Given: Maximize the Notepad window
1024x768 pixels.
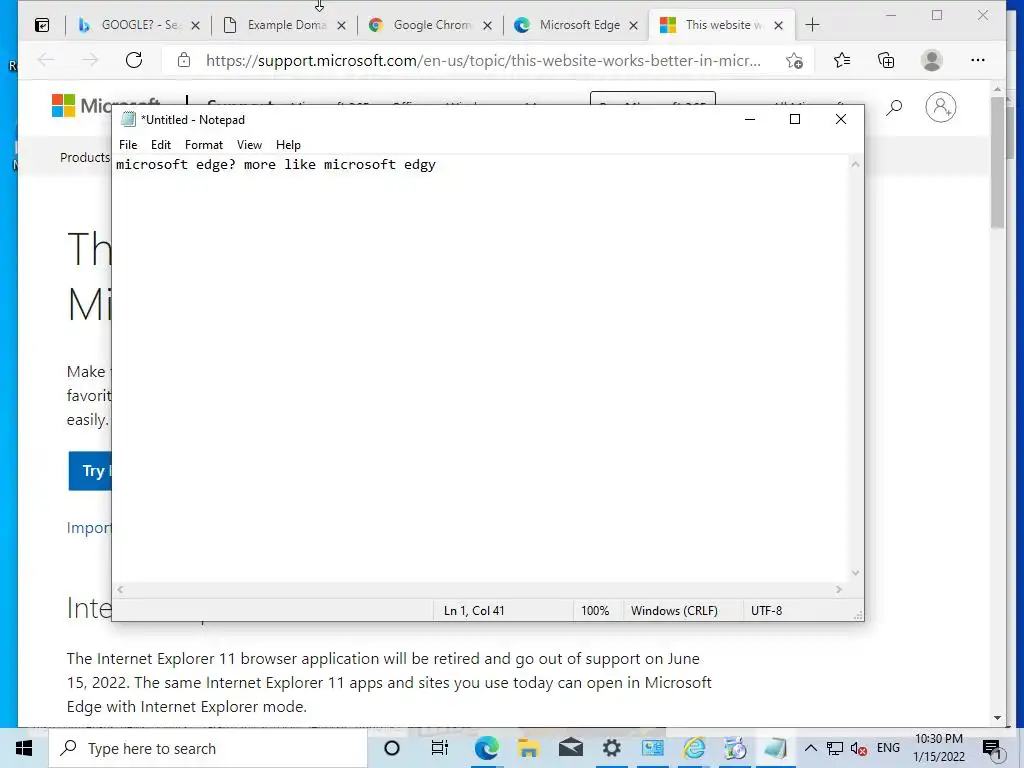Looking at the screenshot, I should [795, 120].
